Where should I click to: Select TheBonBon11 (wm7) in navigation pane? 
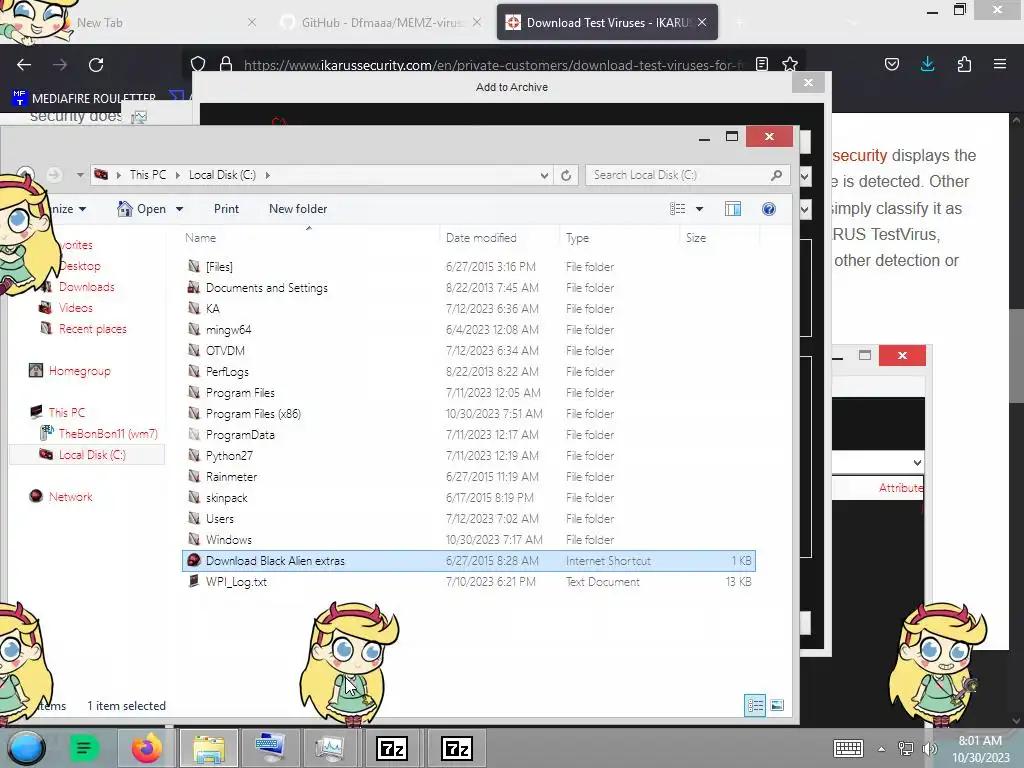tap(108, 434)
